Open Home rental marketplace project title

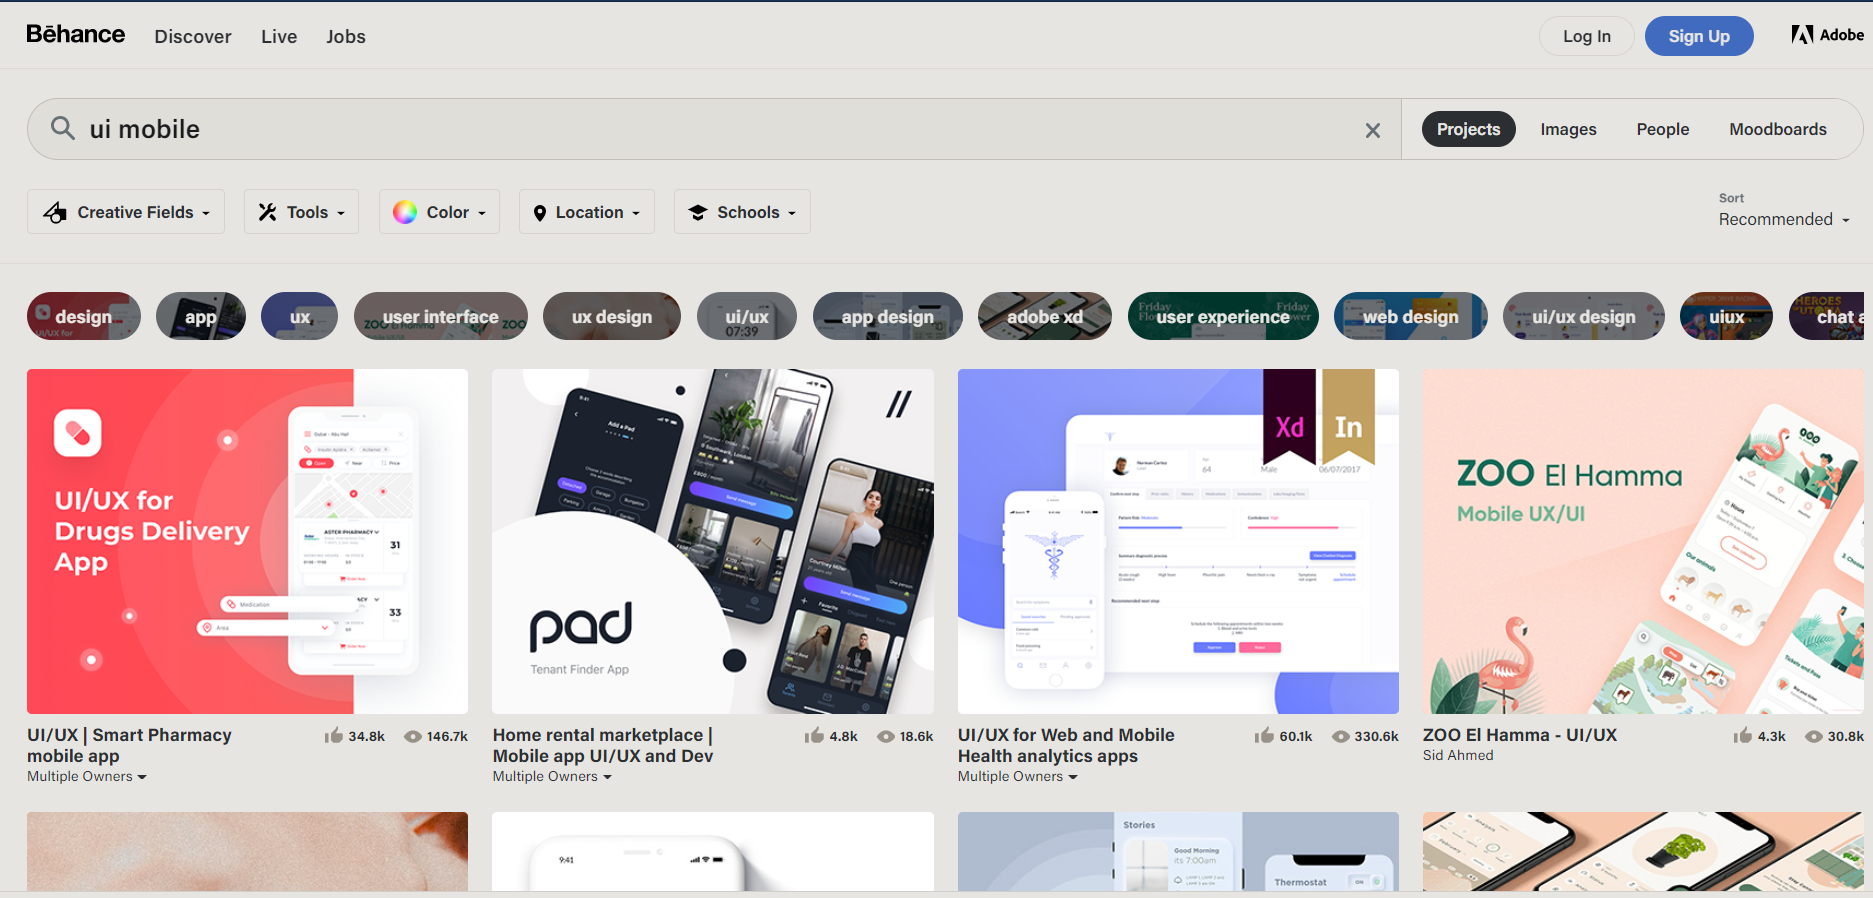click(603, 746)
